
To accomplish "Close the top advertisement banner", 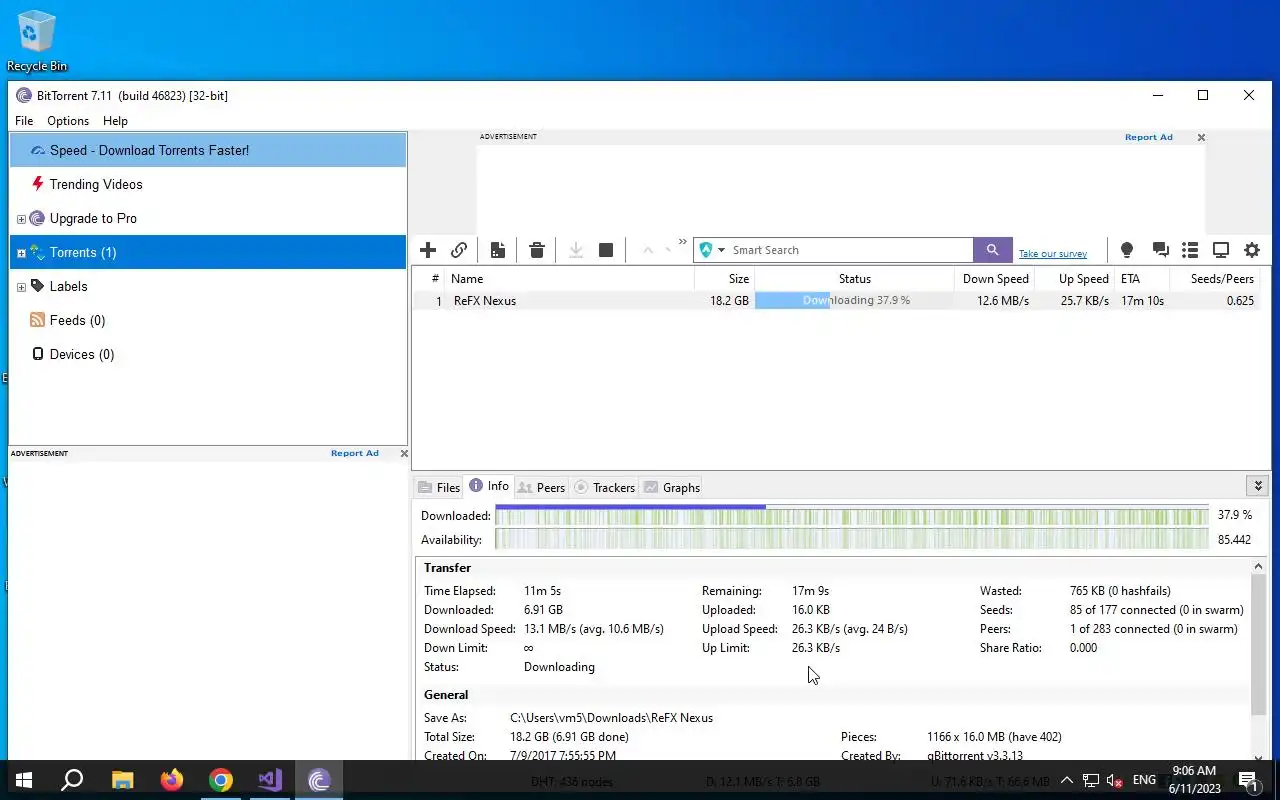I will point(1201,137).
